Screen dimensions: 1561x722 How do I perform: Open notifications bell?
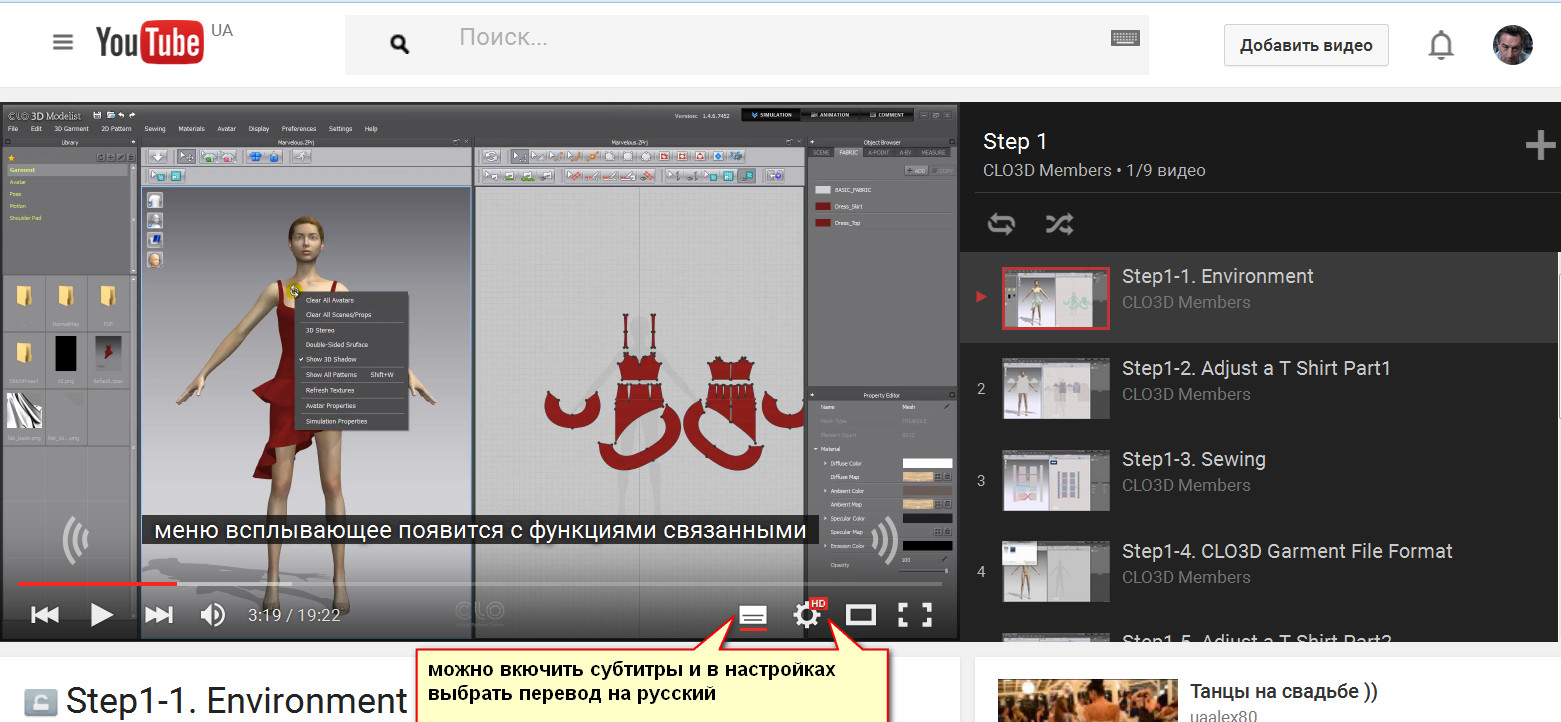[x=1440, y=45]
